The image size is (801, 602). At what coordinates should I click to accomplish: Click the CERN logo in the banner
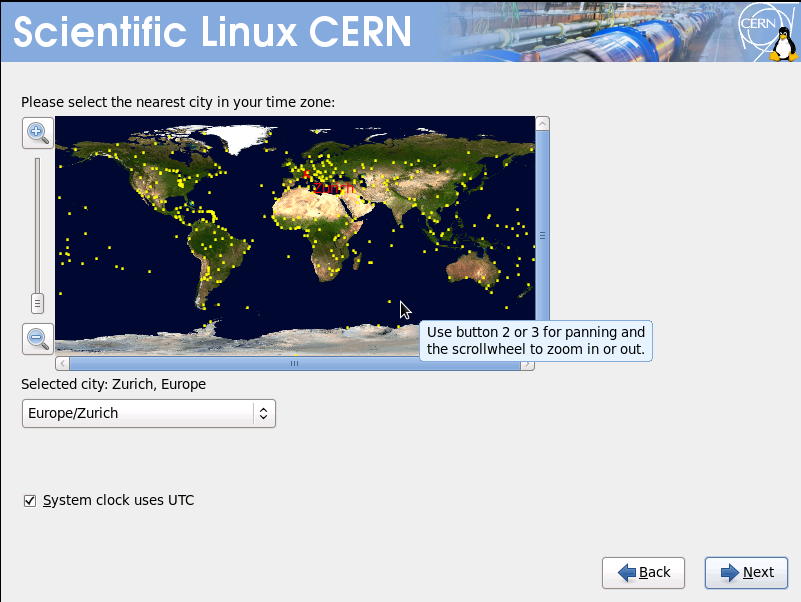tap(759, 26)
